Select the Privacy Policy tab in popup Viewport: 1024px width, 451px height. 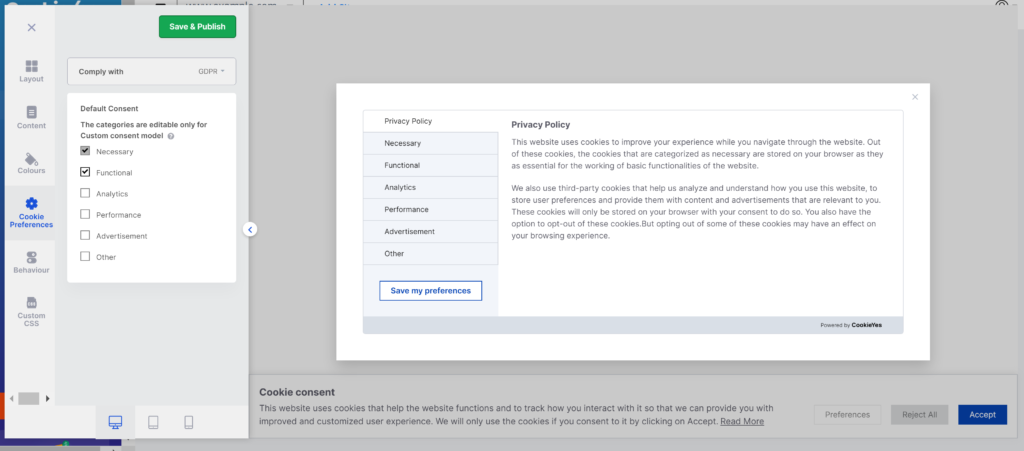click(x=430, y=121)
